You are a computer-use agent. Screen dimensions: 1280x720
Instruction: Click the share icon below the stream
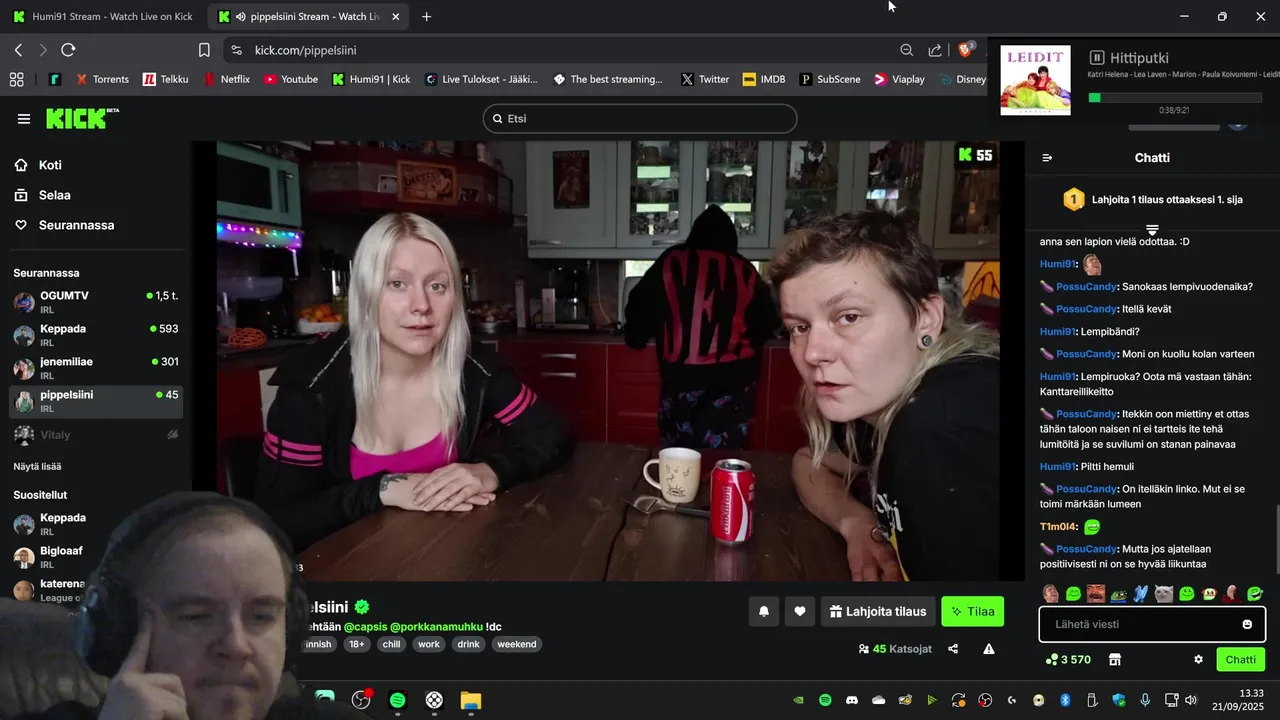[x=953, y=649]
